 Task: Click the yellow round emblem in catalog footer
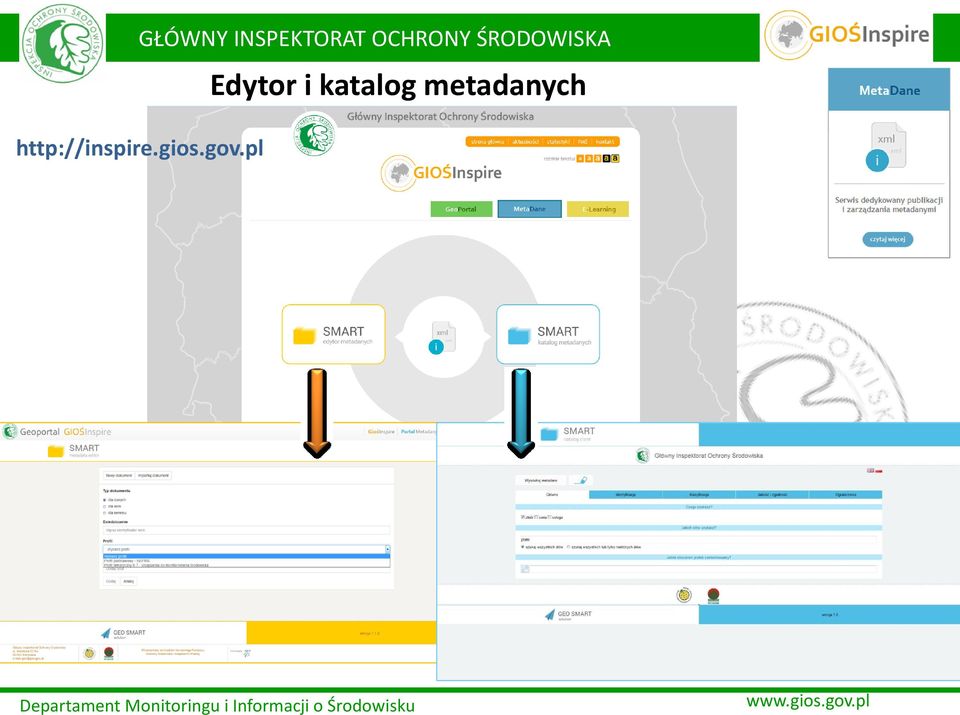pyautogui.click(x=684, y=594)
